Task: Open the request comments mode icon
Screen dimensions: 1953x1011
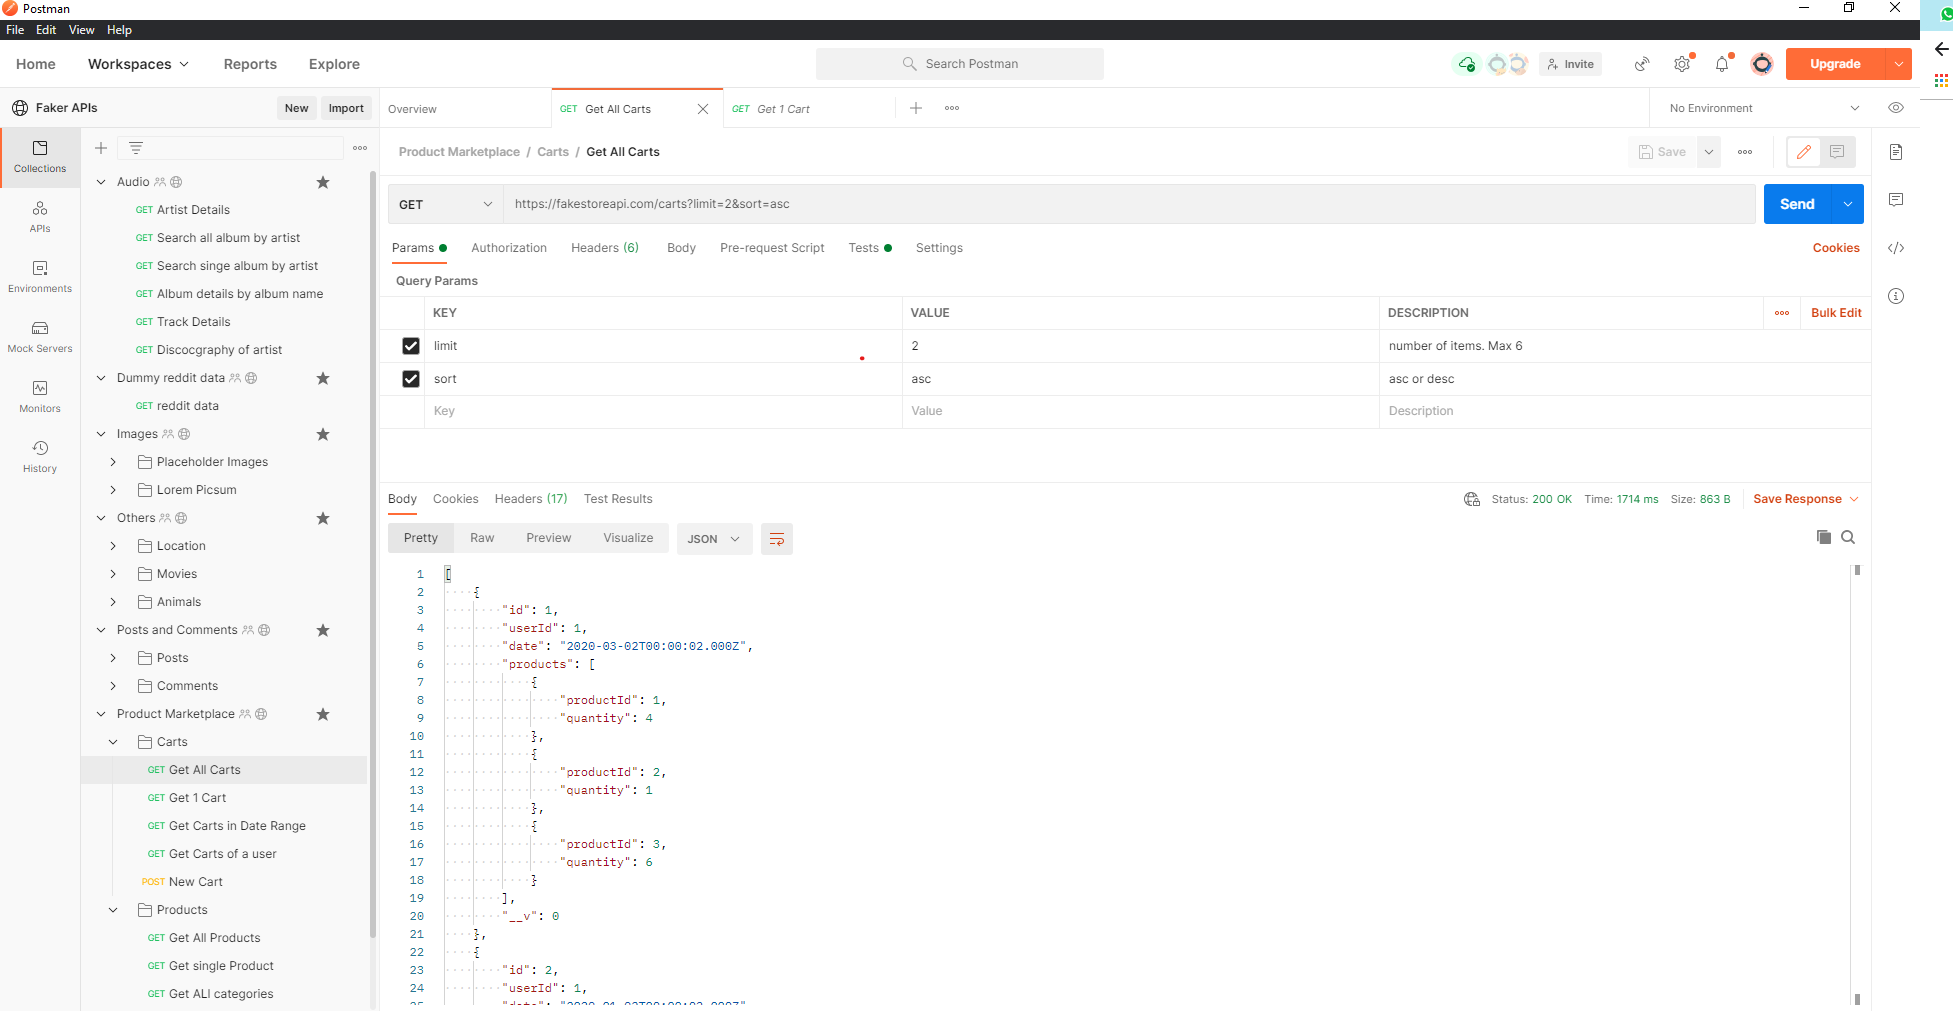Action: [1837, 152]
